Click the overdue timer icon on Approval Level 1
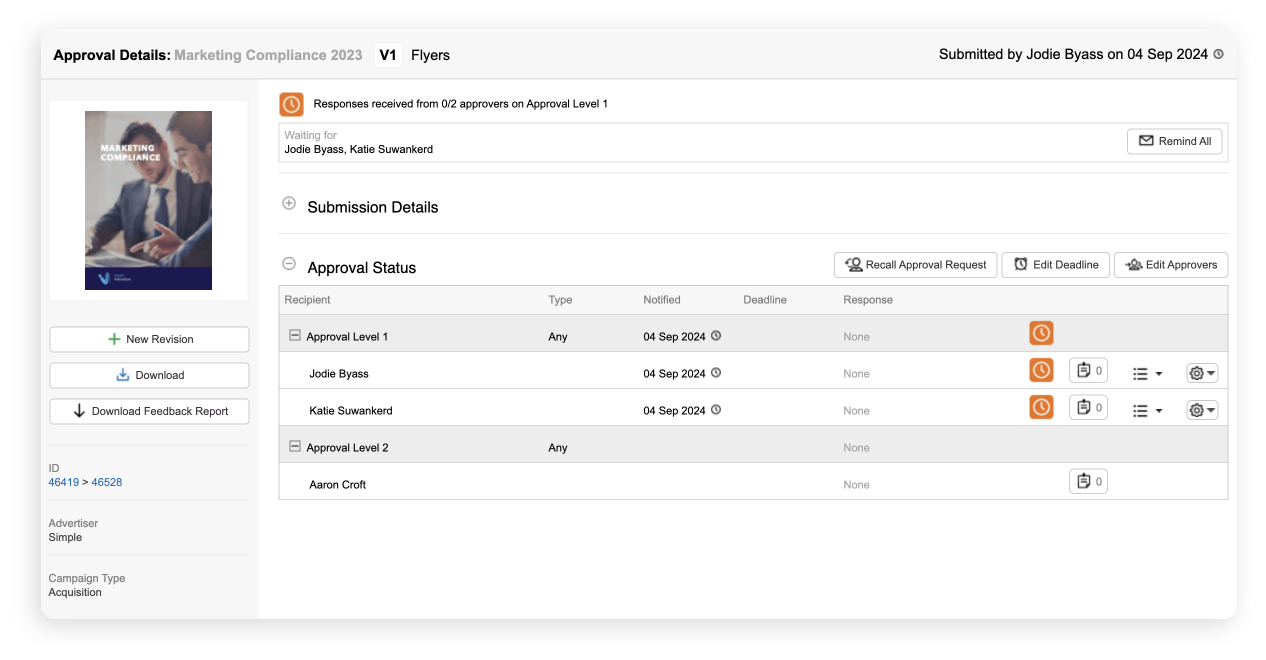Screen dimensions: 1266x660 [x=1041, y=332]
